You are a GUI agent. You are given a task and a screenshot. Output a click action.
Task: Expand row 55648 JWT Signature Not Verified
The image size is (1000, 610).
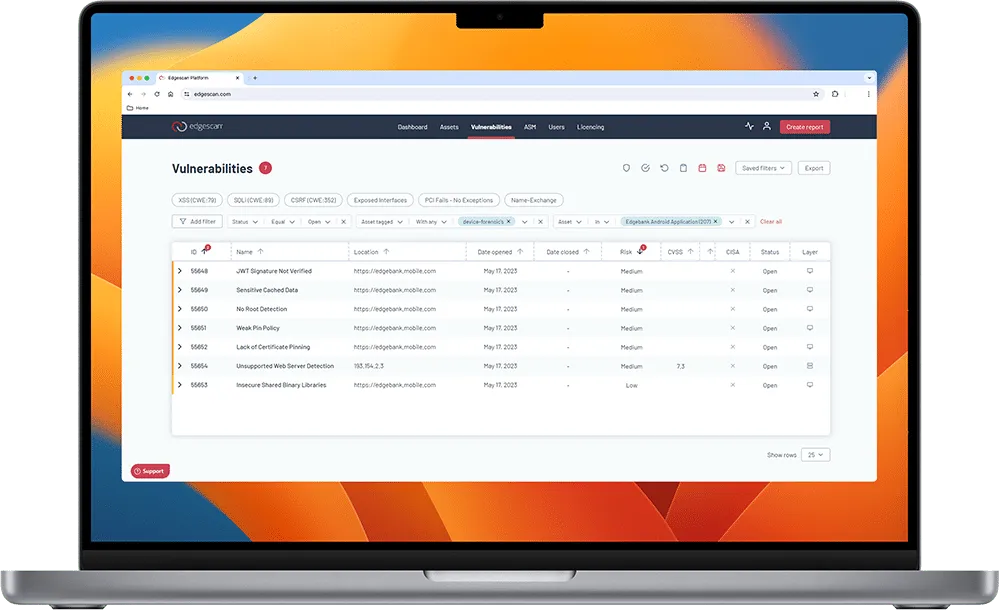pos(180,271)
